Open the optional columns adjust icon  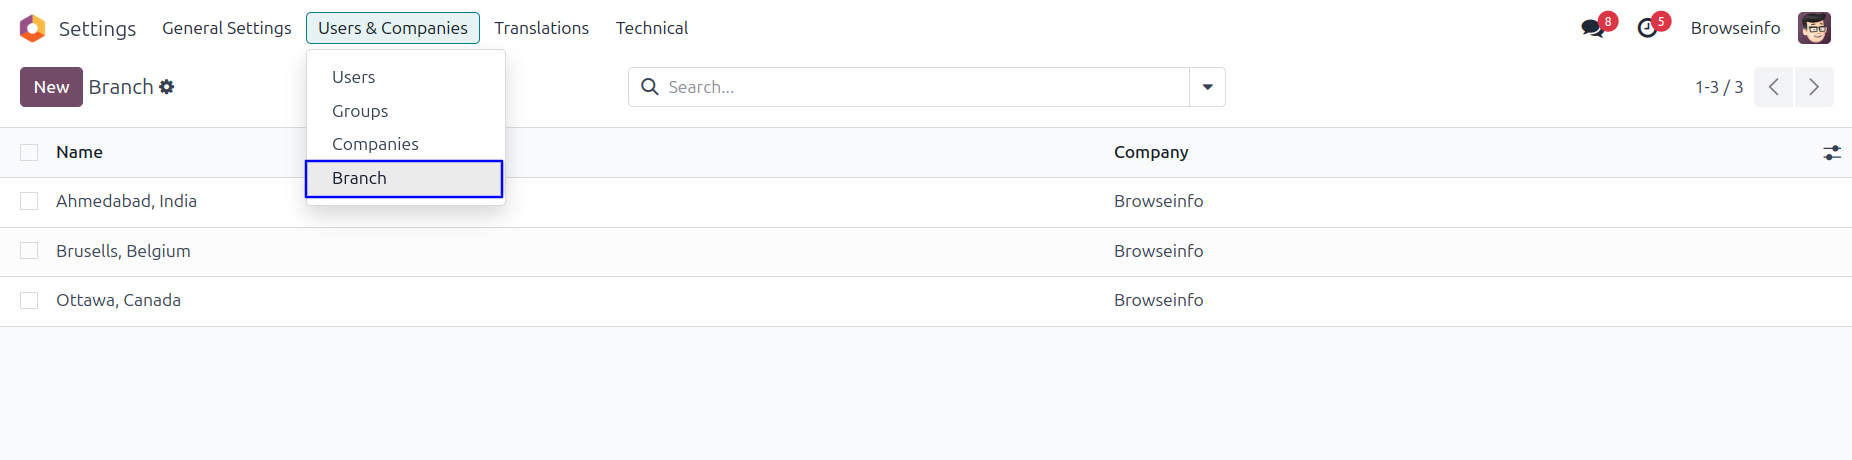(x=1832, y=153)
